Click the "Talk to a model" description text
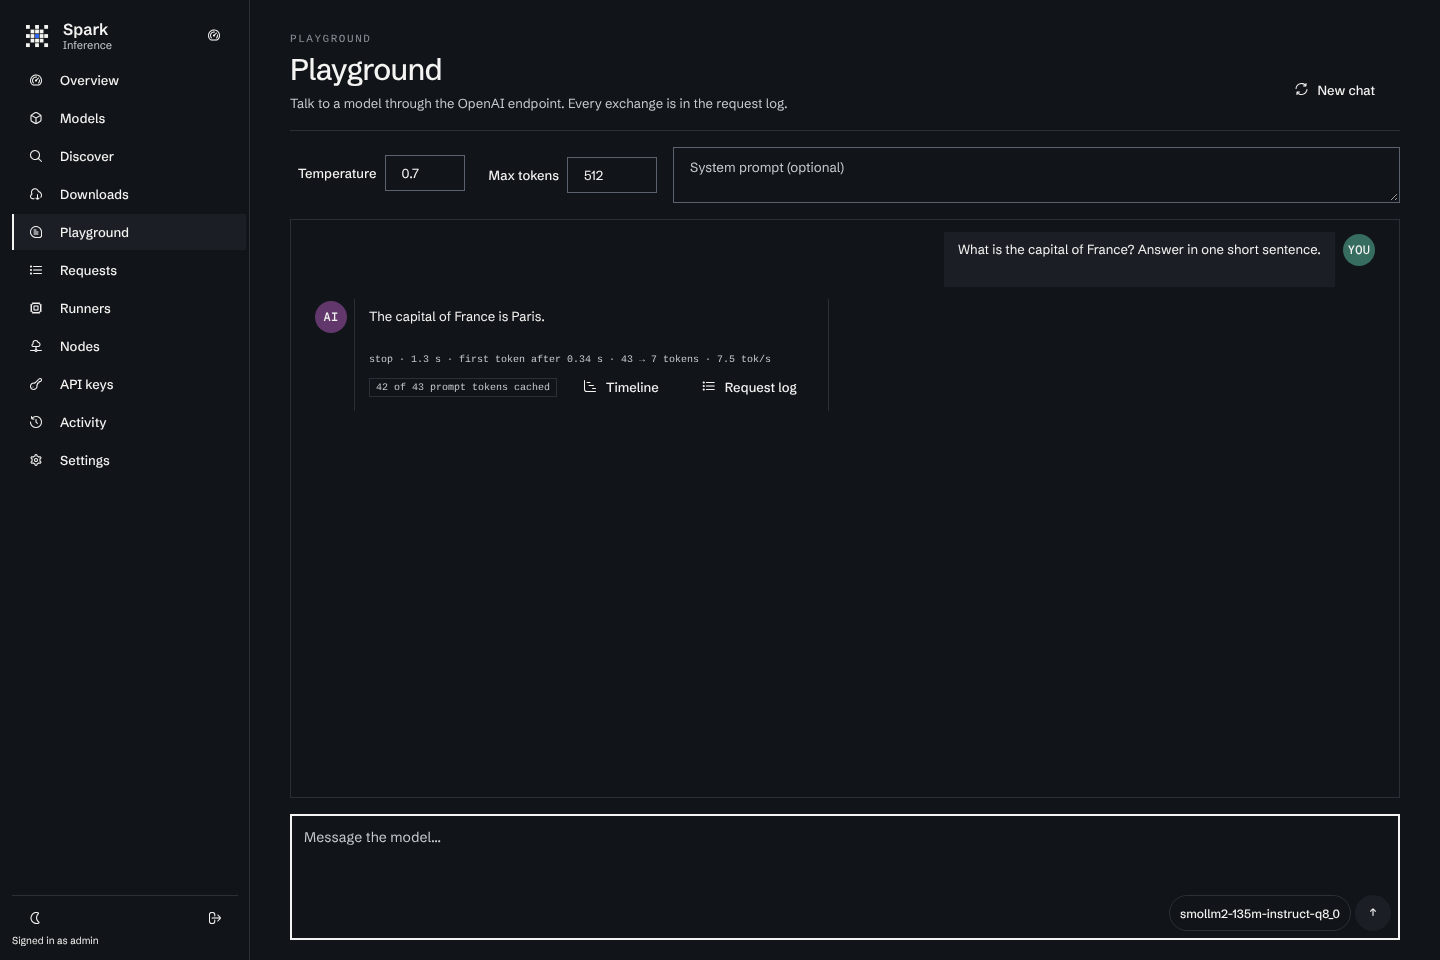The image size is (1440, 960). coord(539,103)
